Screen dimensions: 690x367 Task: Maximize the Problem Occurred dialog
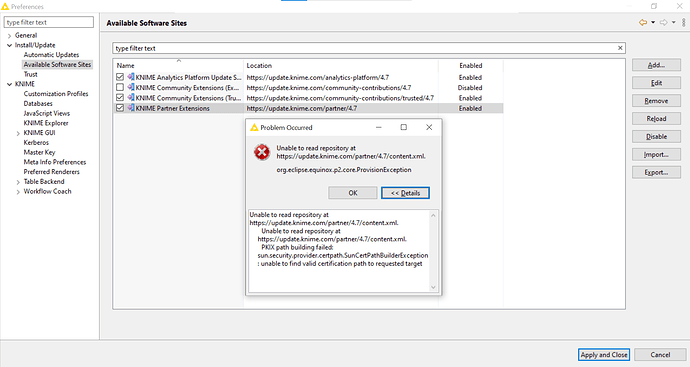click(x=404, y=127)
